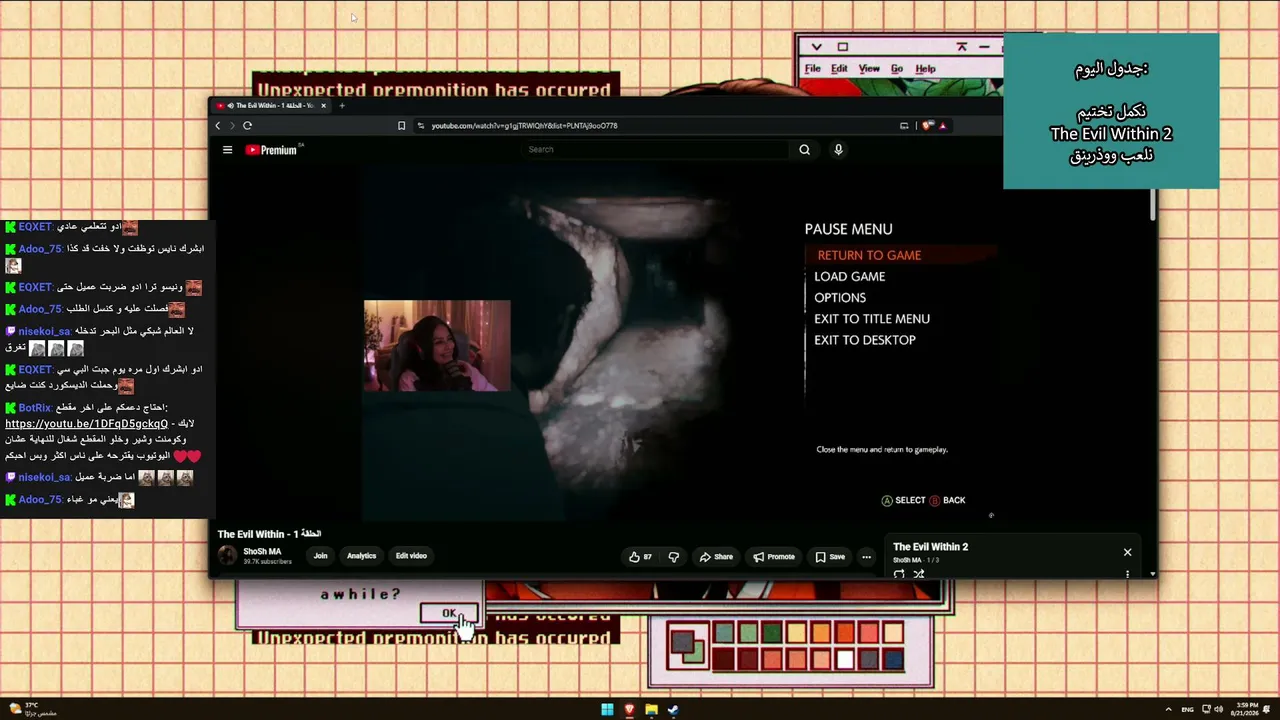Start voice search with the microphone
The image size is (1280, 720).
(x=838, y=150)
